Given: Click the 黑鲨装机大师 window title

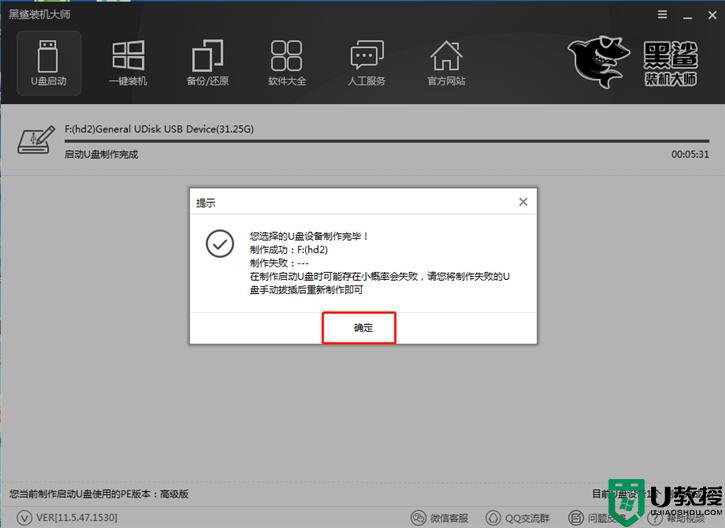Looking at the screenshot, I should (39, 14).
